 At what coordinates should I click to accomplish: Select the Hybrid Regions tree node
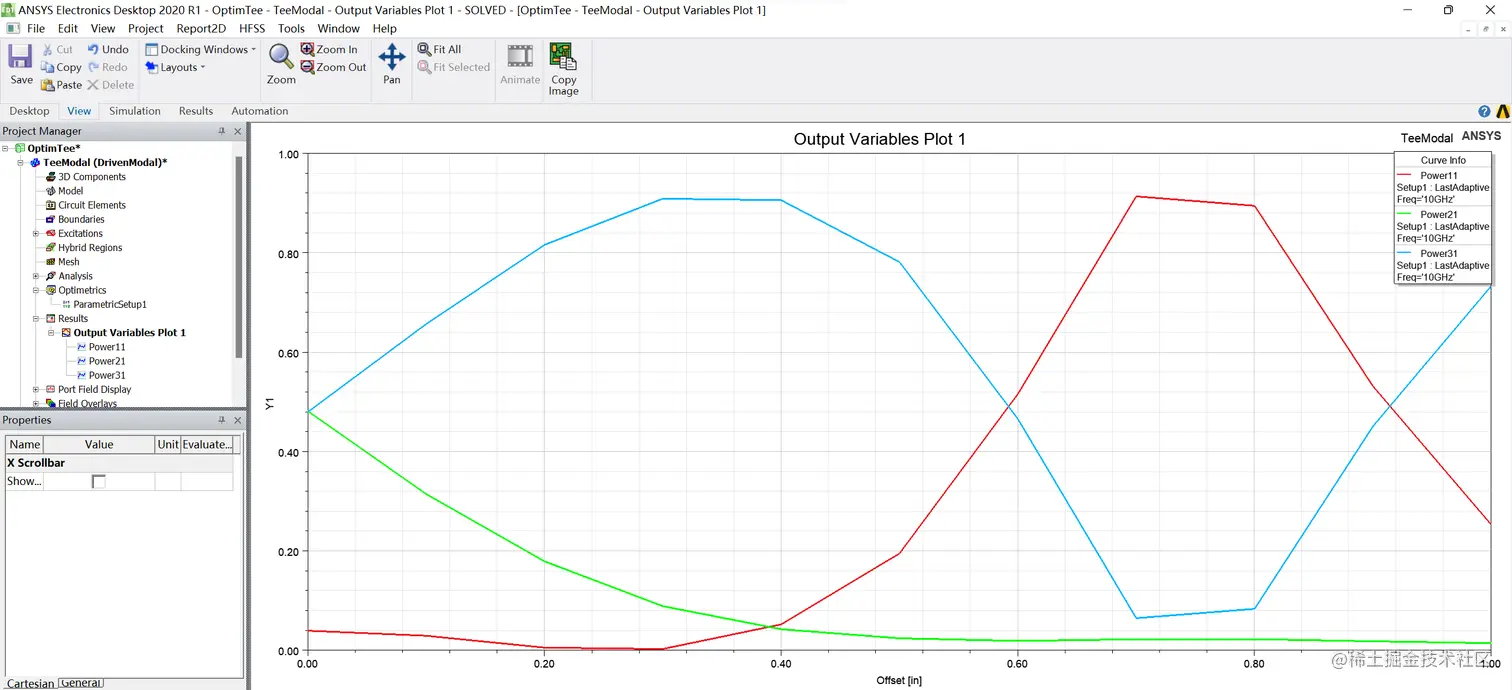[x=90, y=248]
